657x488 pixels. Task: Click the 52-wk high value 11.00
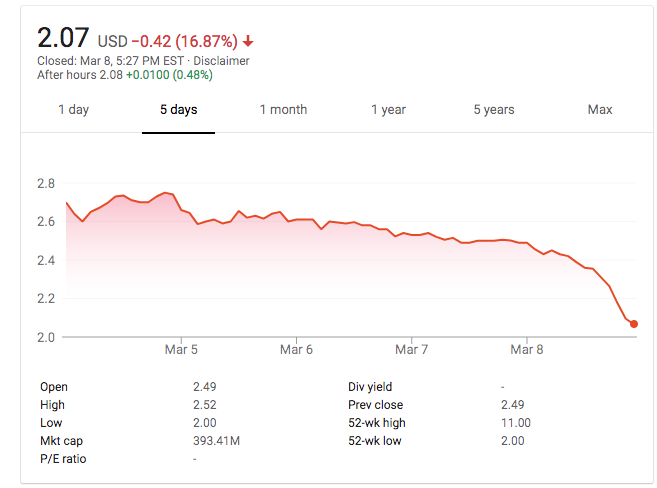515,423
